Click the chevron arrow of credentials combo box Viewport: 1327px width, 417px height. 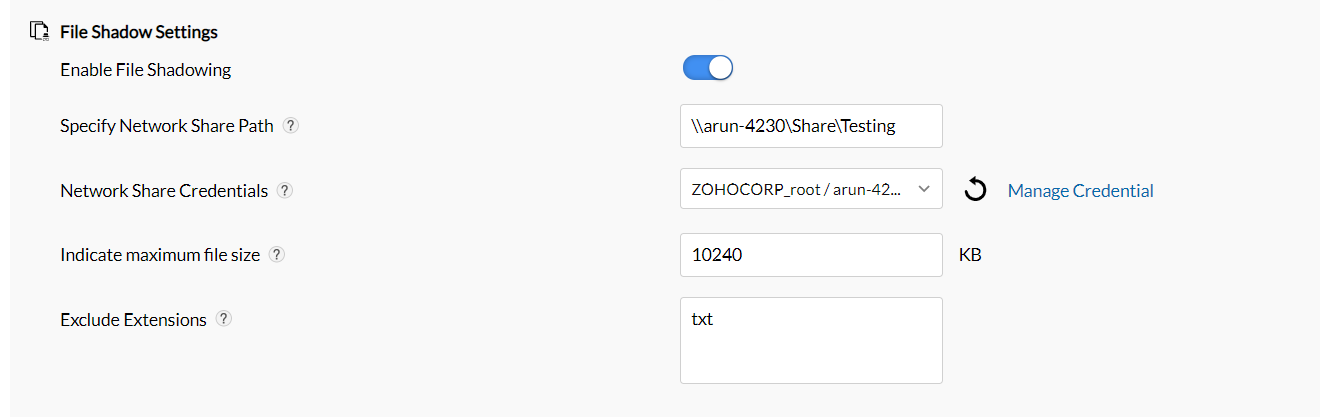pos(924,189)
